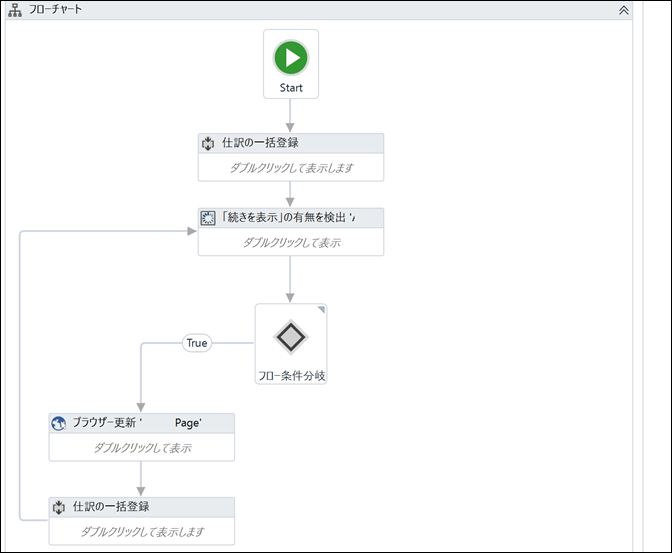Click ダブルクリックして表示します in top activity
Image resolution: width=672 pixels, height=553 pixels.
click(291, 168)
